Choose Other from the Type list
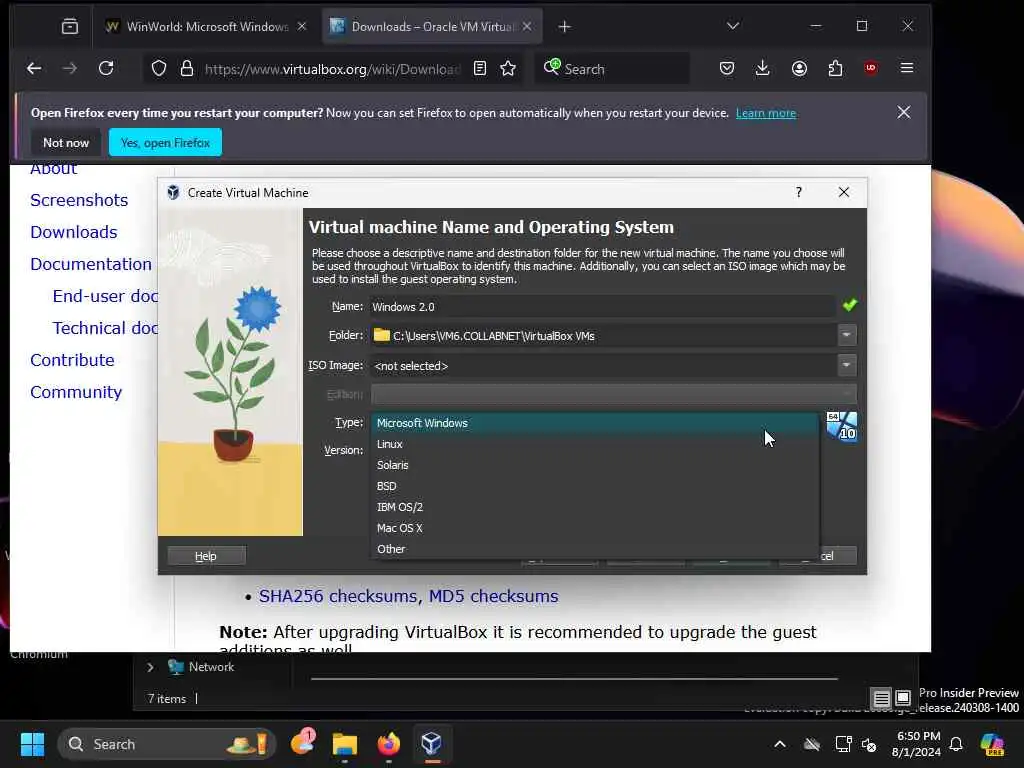 click(x=594, y=549)
